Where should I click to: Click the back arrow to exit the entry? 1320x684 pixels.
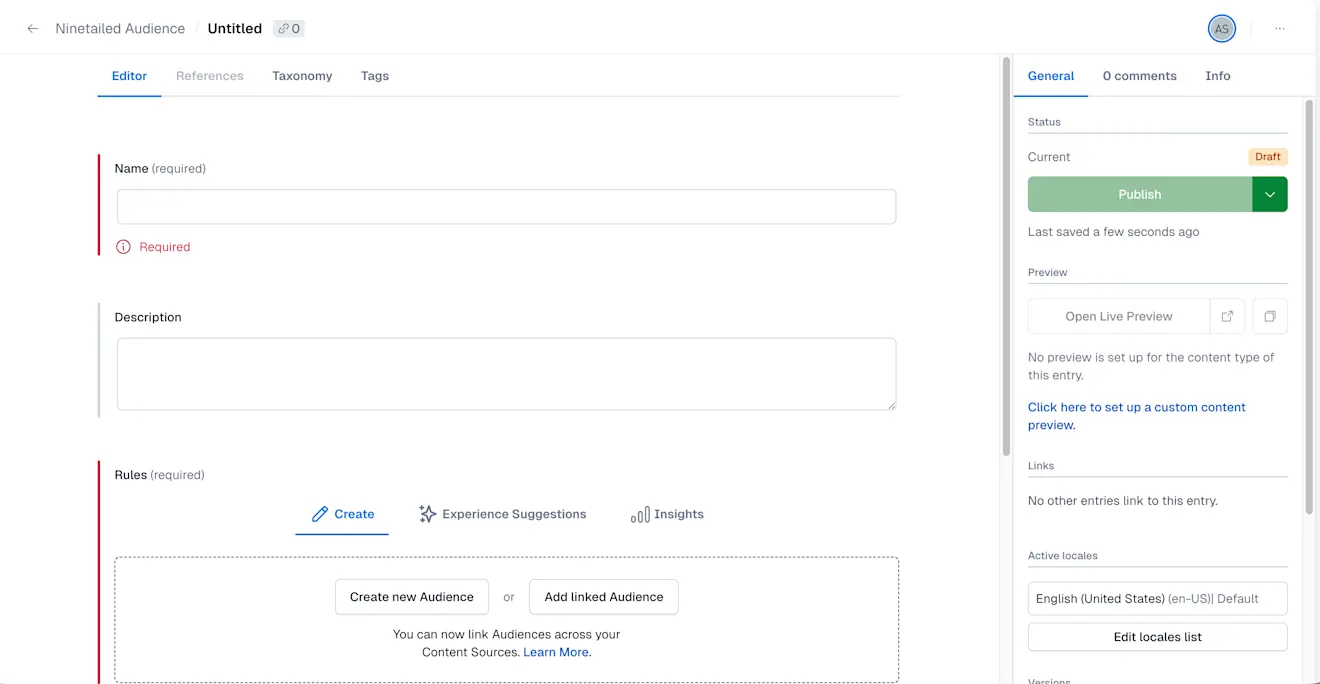click(x=32, y=28)
